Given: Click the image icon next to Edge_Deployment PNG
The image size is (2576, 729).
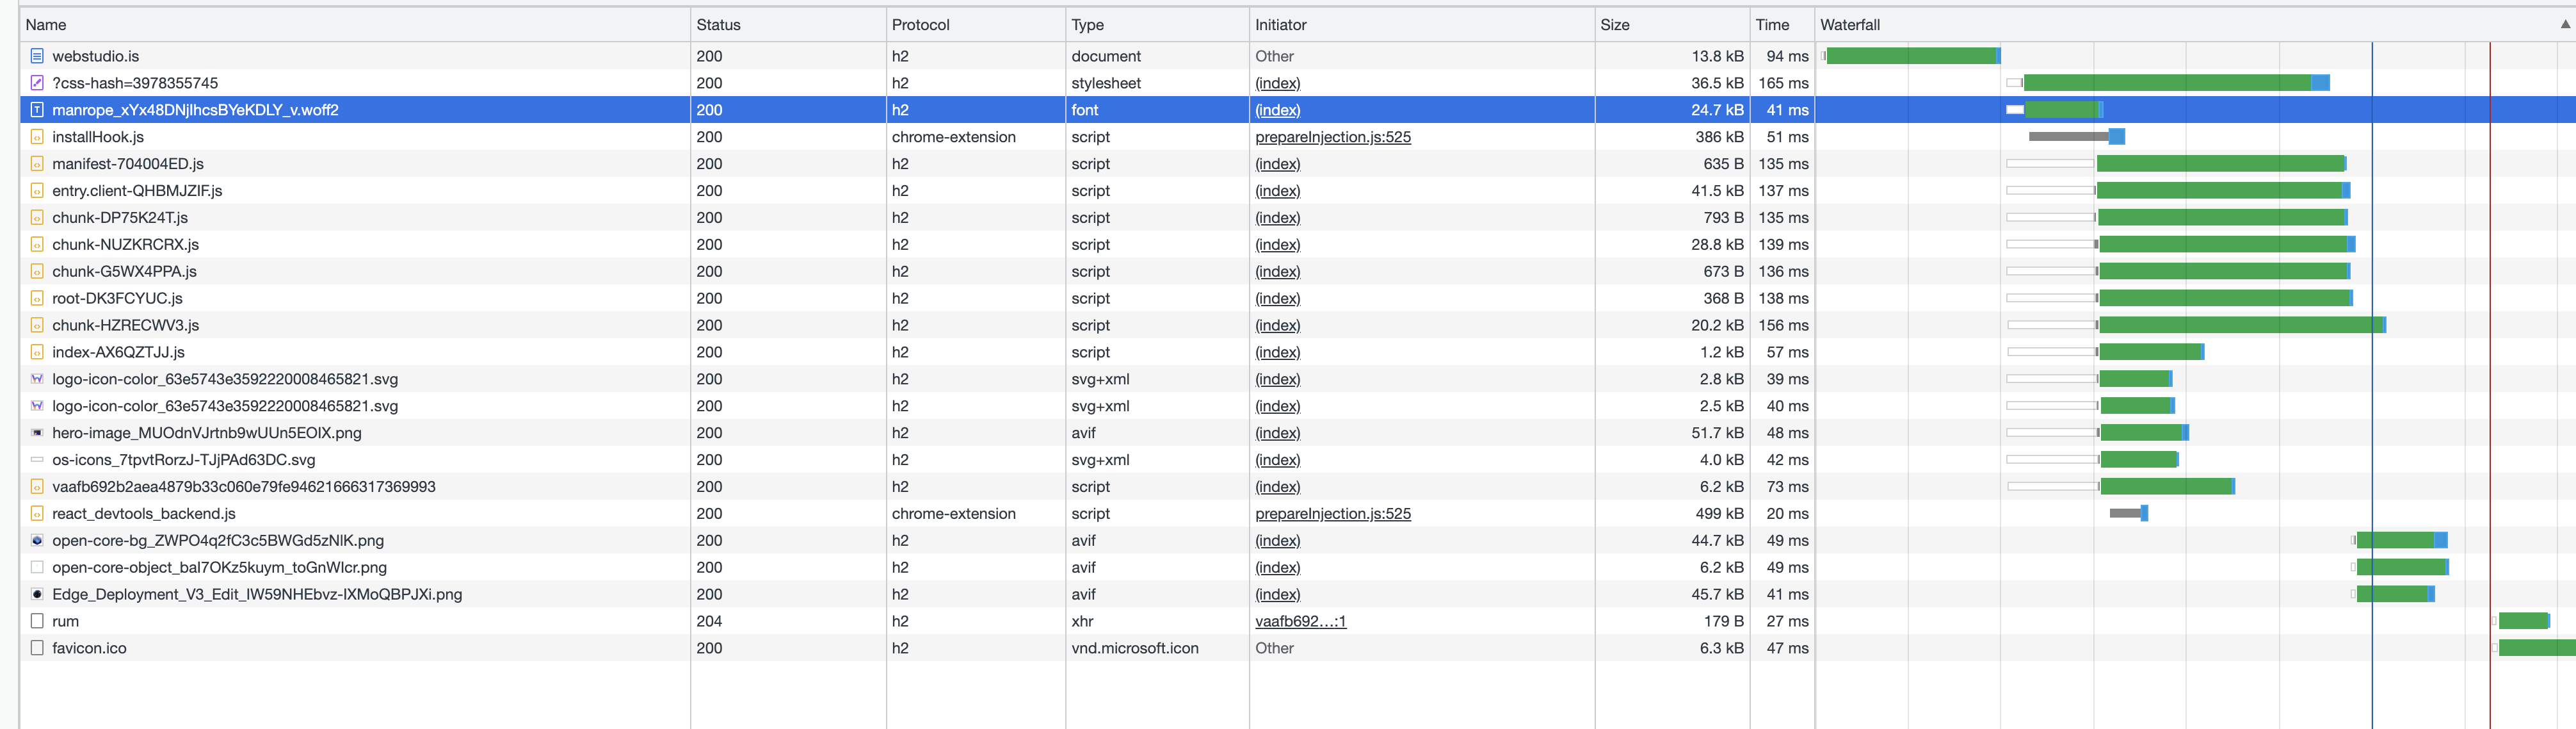Looking at the screenshot, I should [x=37, y=594].
